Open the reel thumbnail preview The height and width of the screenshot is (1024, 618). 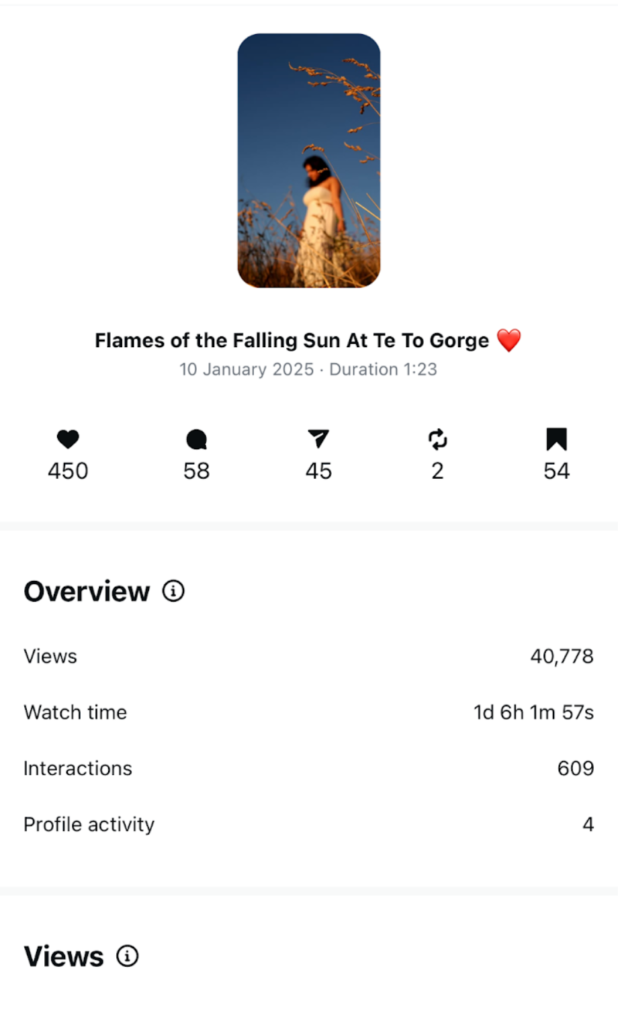[x=308, y=161]
